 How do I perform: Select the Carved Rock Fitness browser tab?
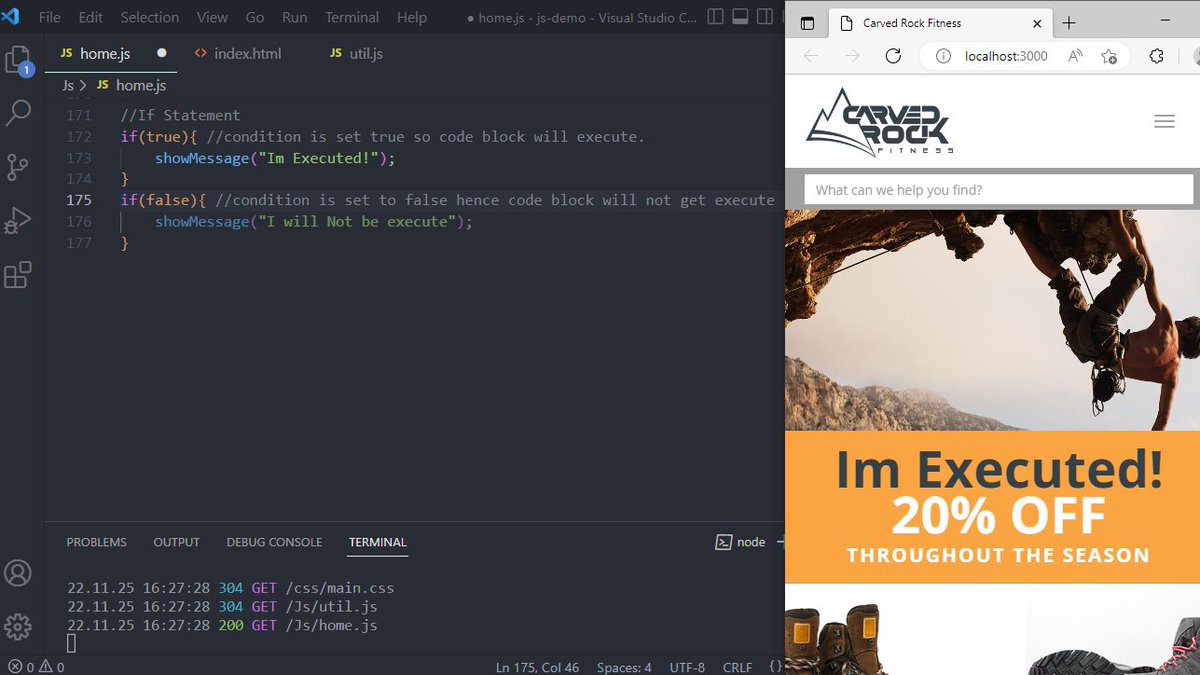coord(940,23)
